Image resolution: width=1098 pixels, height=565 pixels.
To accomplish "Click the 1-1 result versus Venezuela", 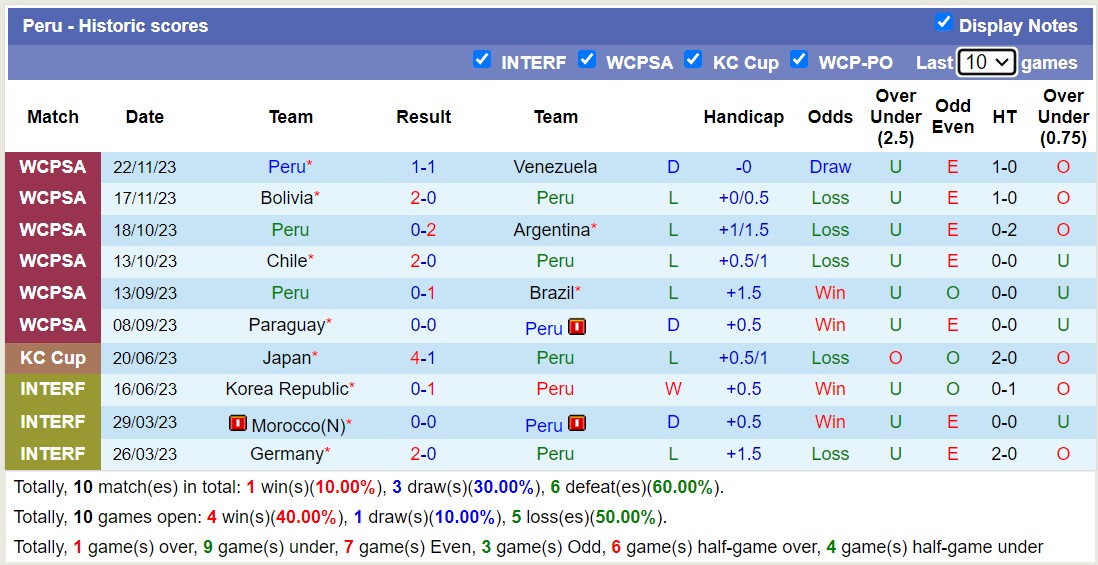I will [x=423, y=167].
